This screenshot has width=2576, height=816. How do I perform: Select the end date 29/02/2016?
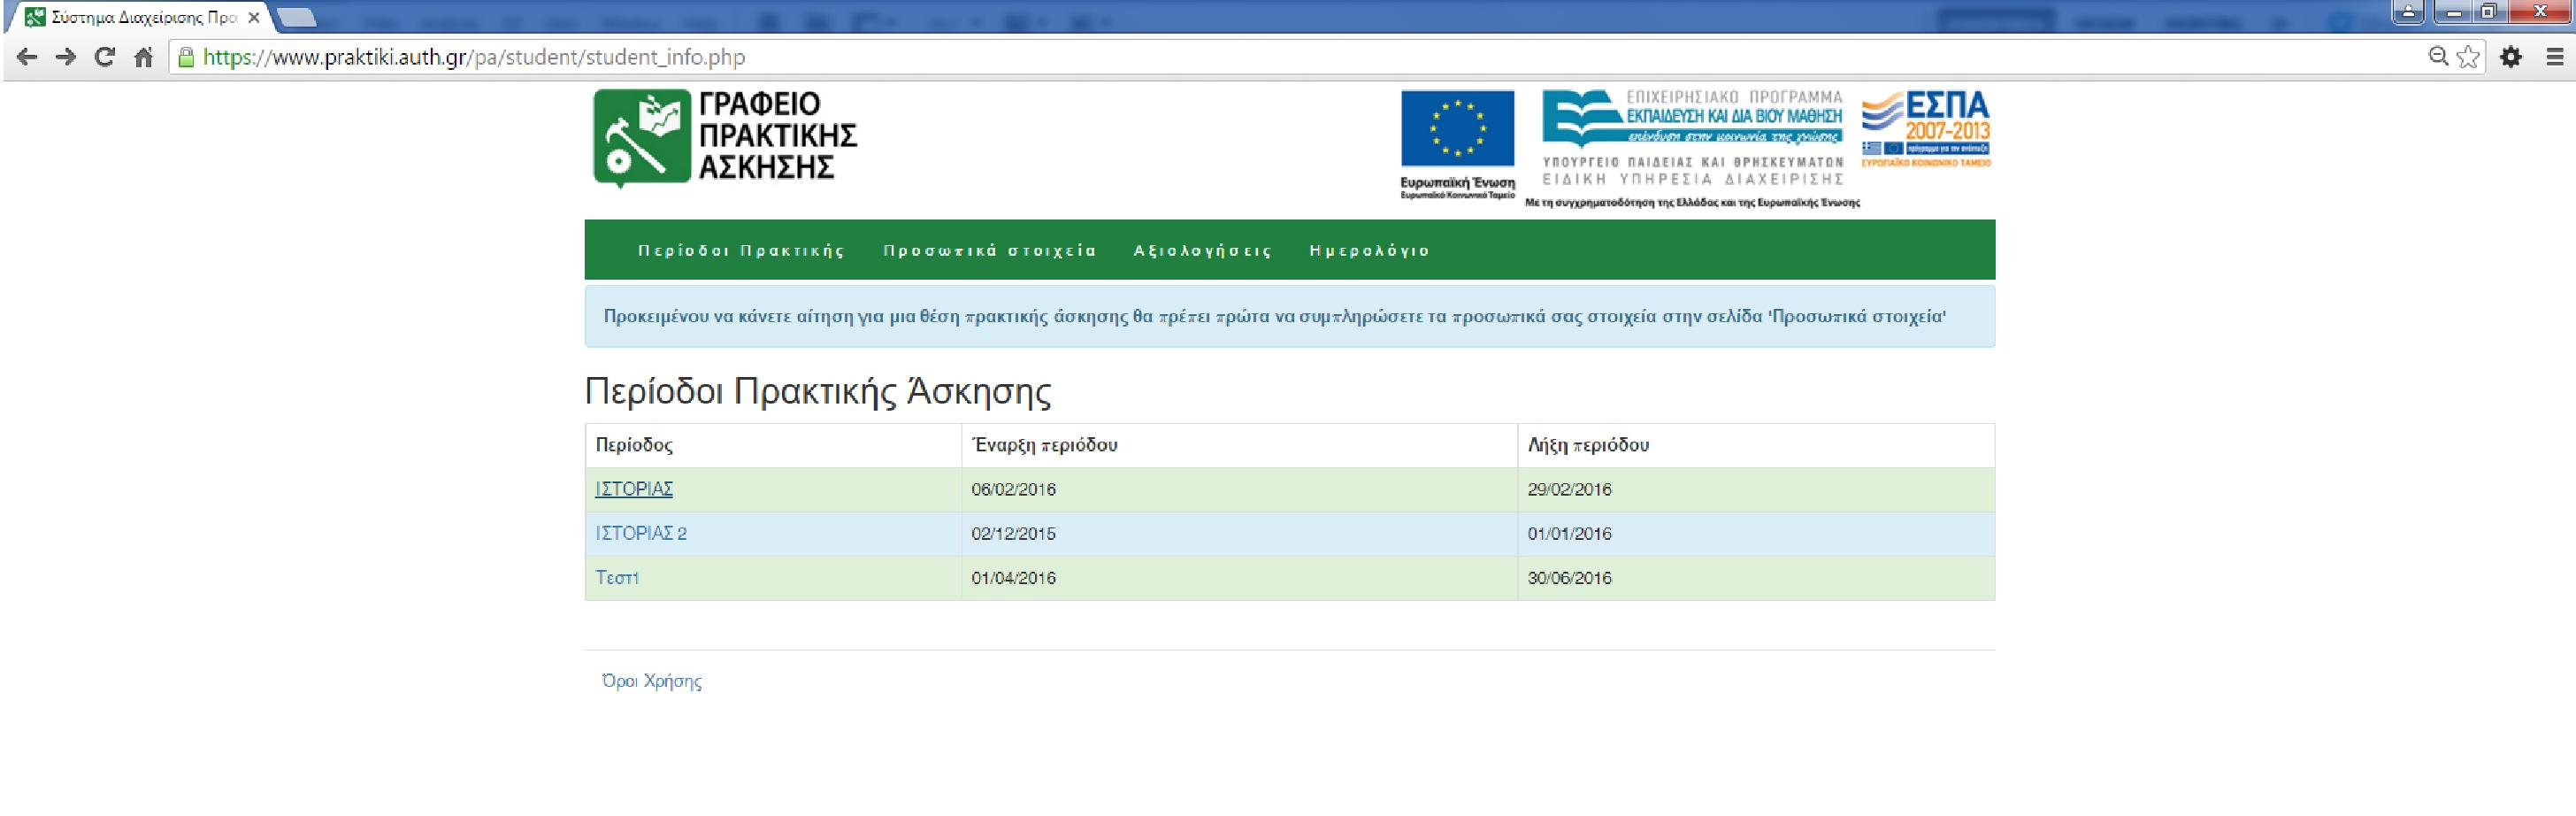[1569, 489]
